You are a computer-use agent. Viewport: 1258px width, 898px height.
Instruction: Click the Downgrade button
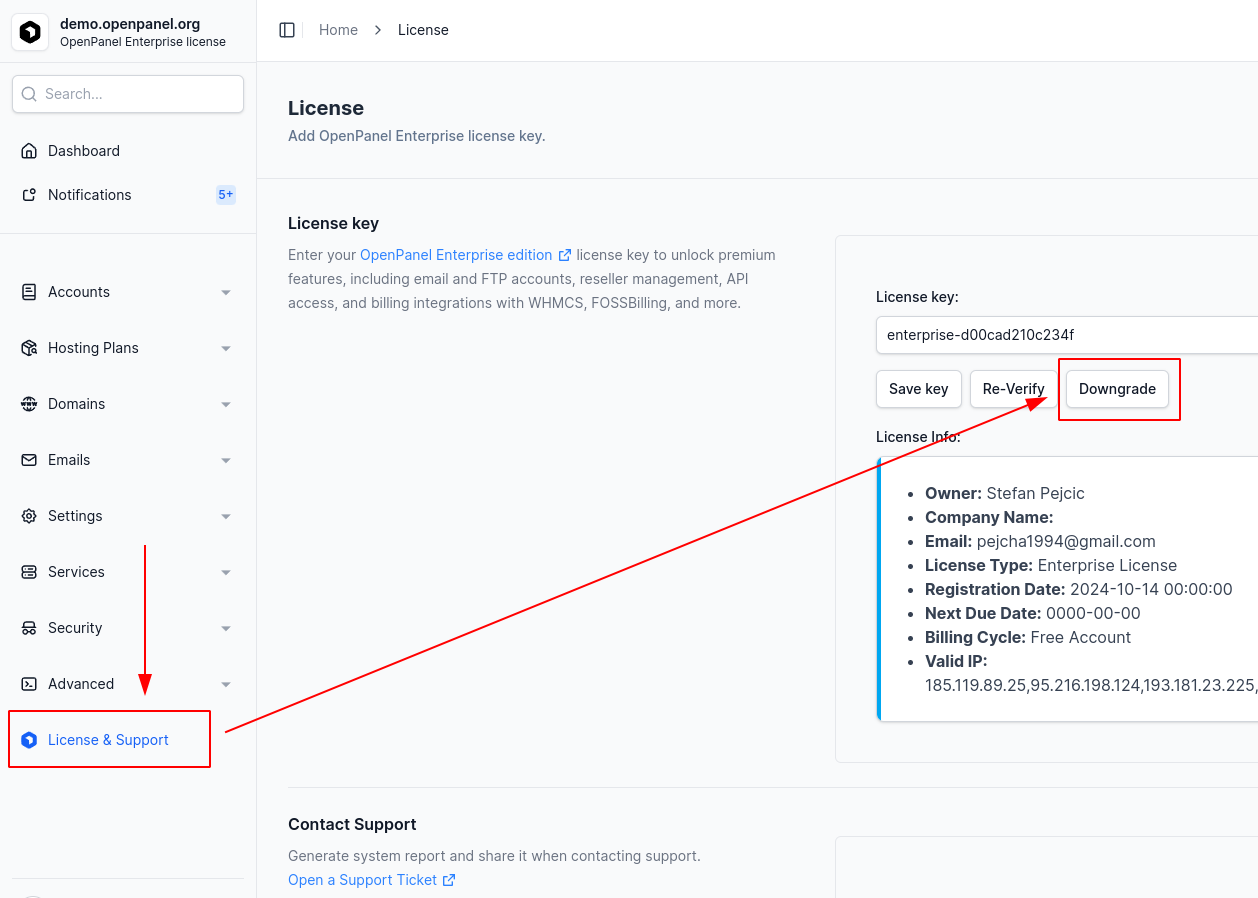click(x=1117, y=389)
